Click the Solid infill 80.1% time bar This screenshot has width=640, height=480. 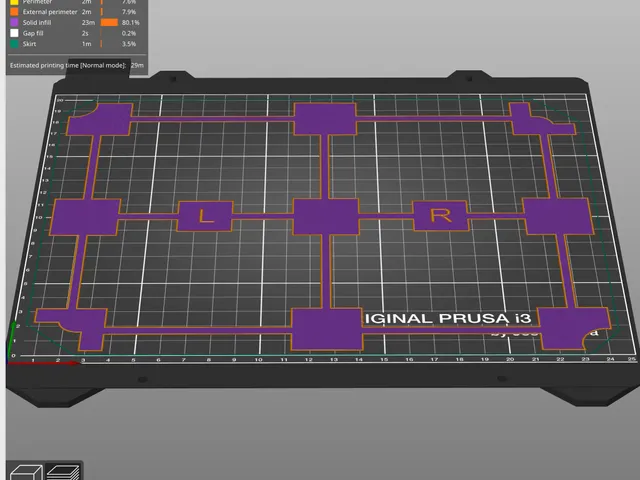(x=109, y=22)
